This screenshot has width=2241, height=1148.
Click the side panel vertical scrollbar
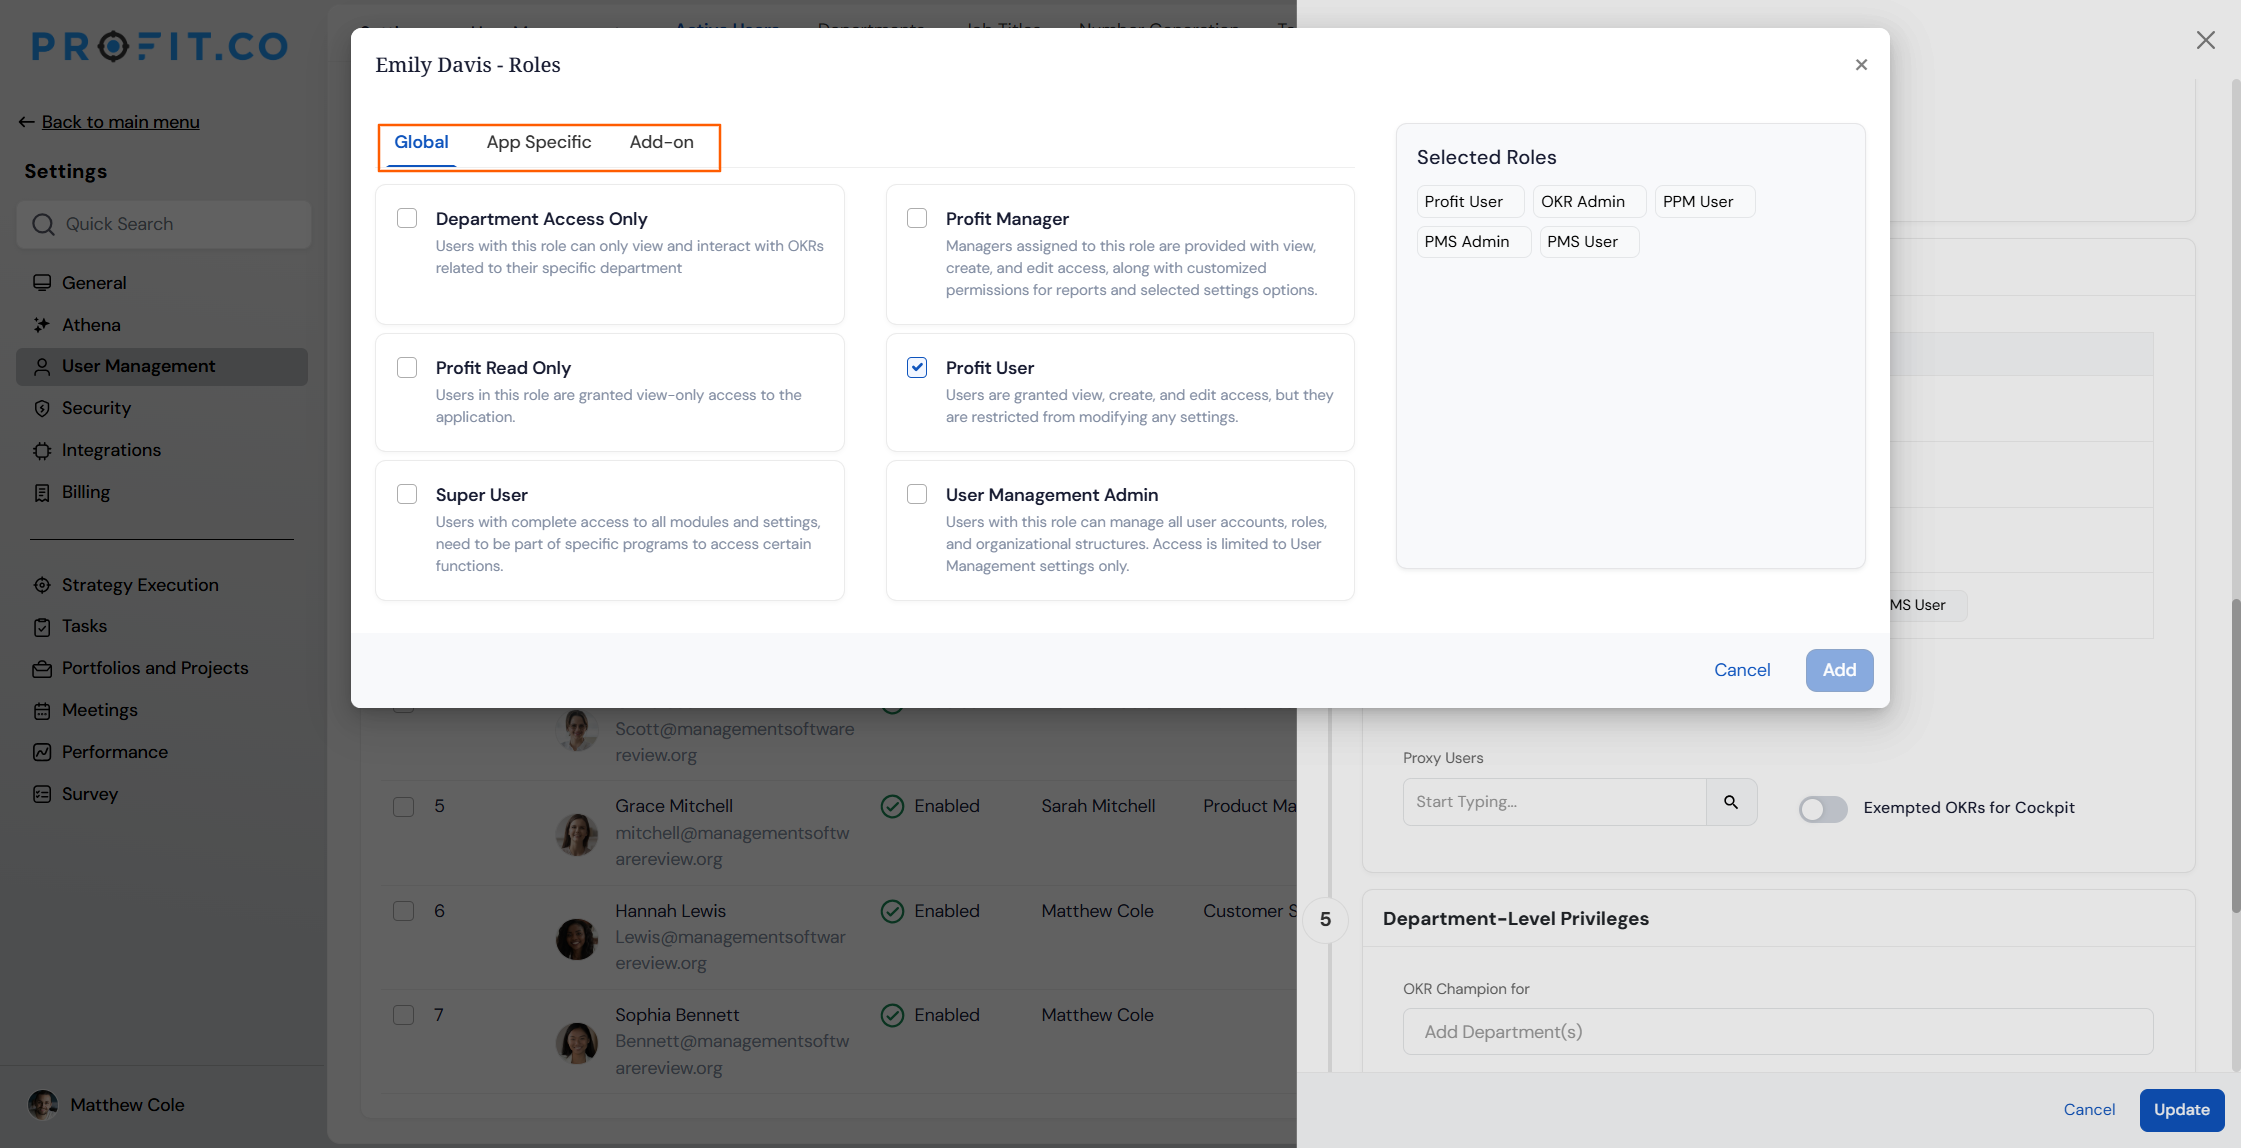pos(2235,755)
